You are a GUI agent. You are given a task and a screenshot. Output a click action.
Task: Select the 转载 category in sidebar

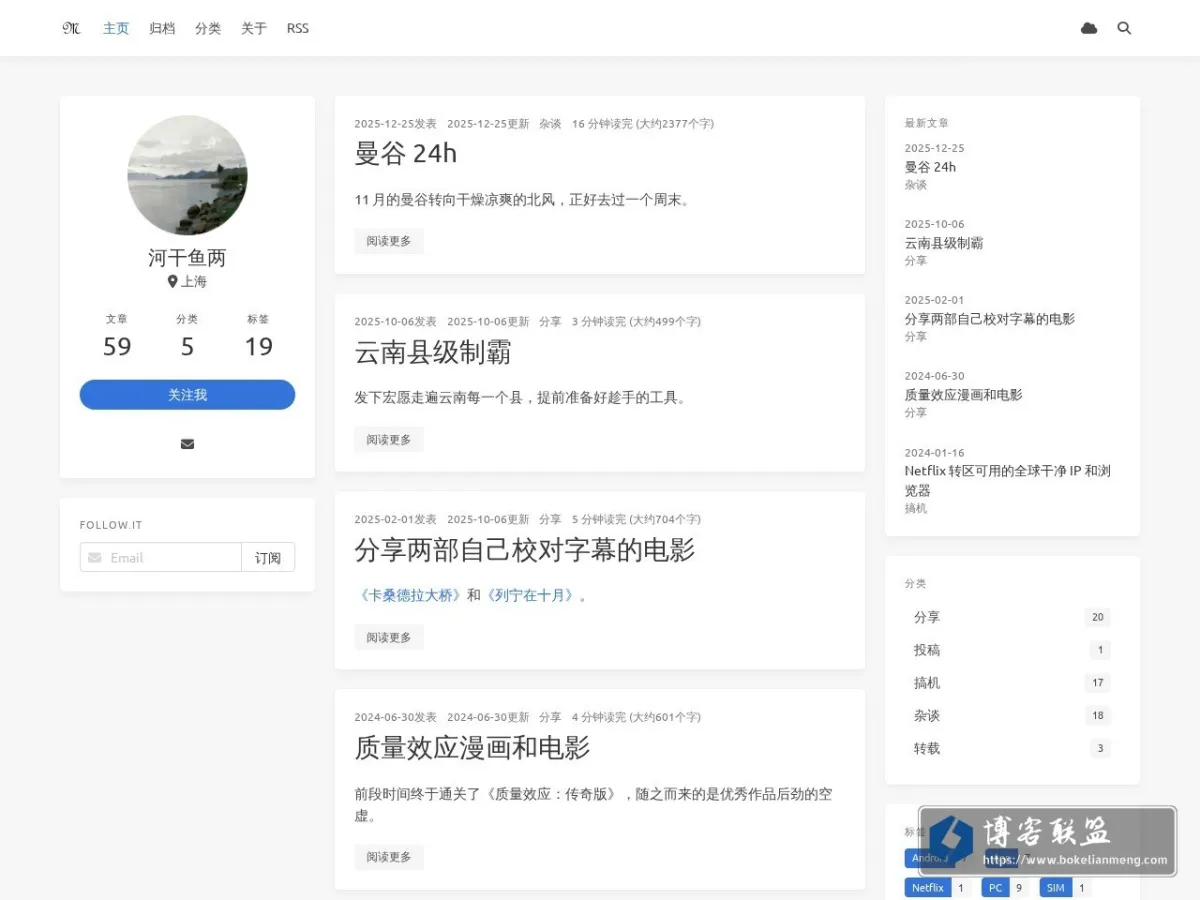[x=1012, y=748]
